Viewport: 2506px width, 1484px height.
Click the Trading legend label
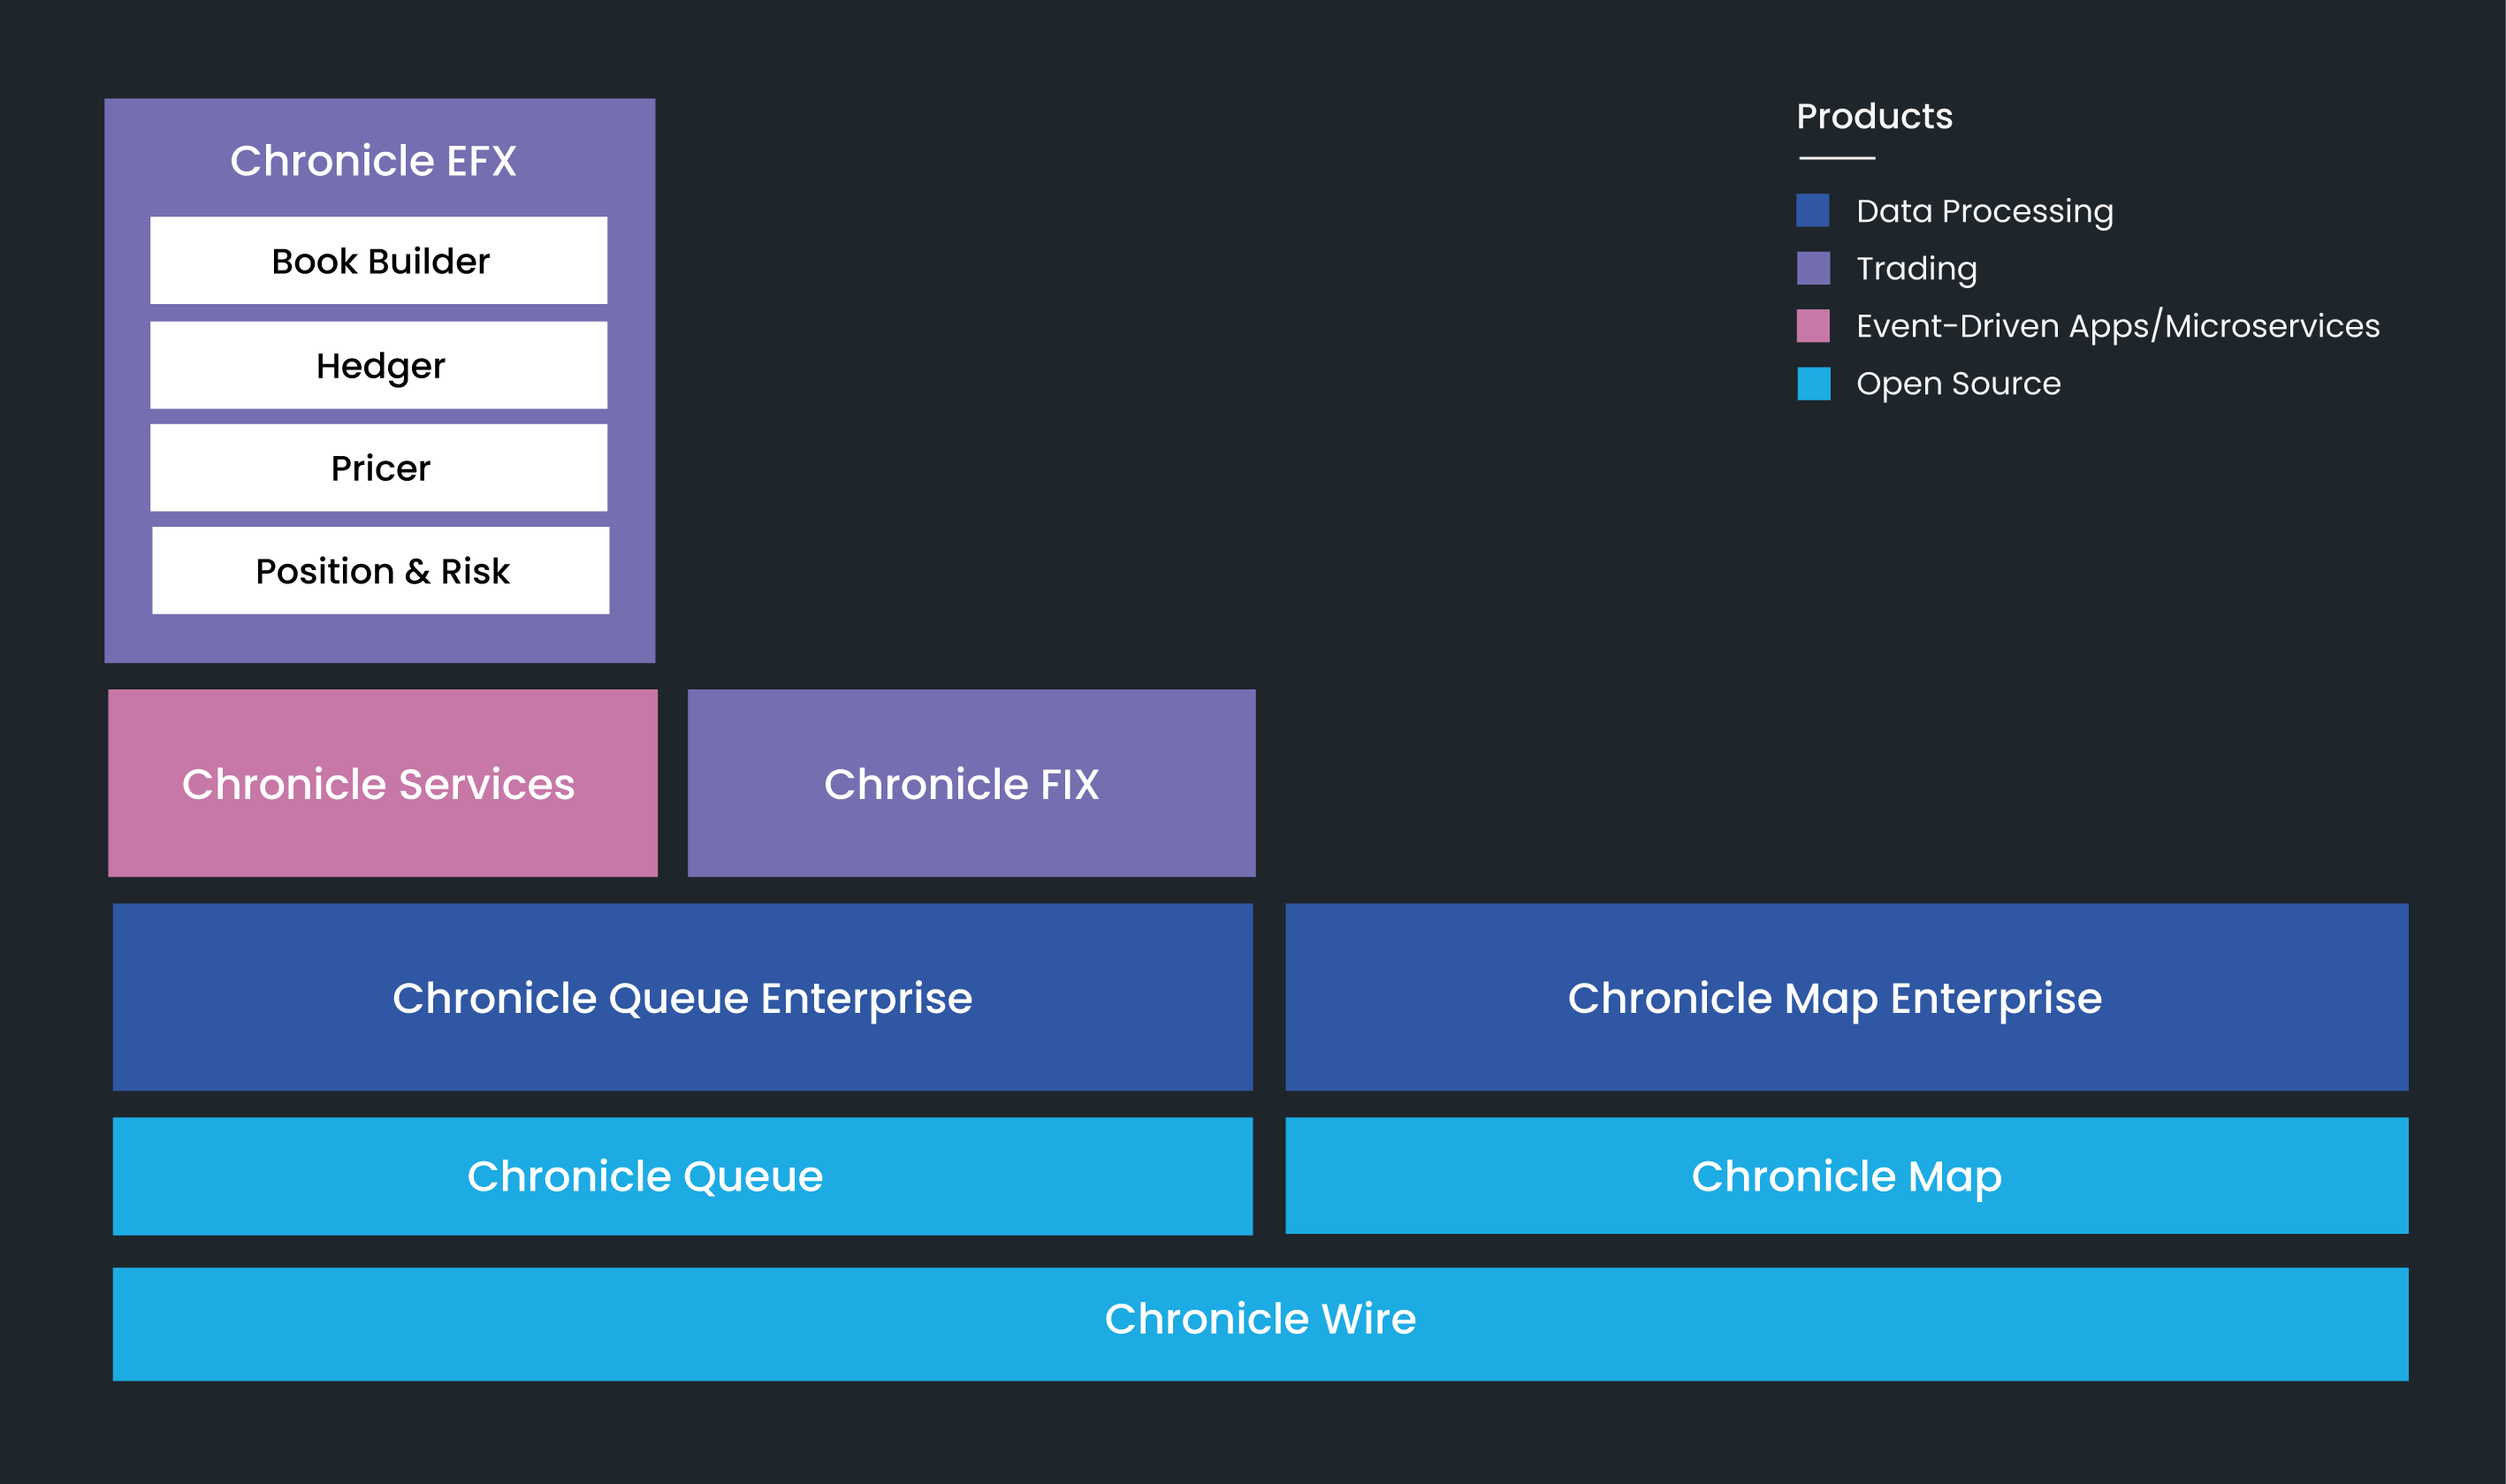pyautogui.click(x=1917, y=269)
